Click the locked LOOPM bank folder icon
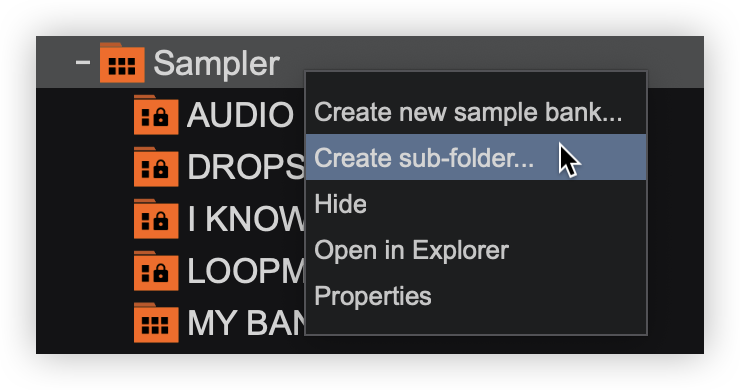740x390 pixels. [x=156, y=271]
